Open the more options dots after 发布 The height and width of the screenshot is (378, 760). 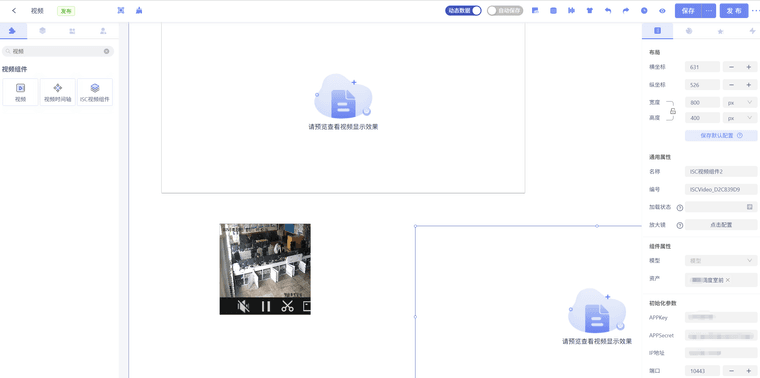[x=755, y=11]
